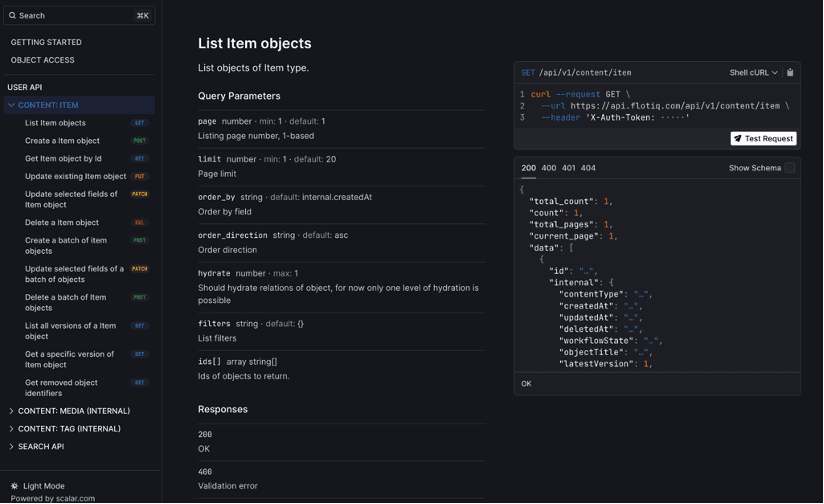Toggle Light Mode
The width and height of the screenshot is (824, 504).
[x=38, y=486]
